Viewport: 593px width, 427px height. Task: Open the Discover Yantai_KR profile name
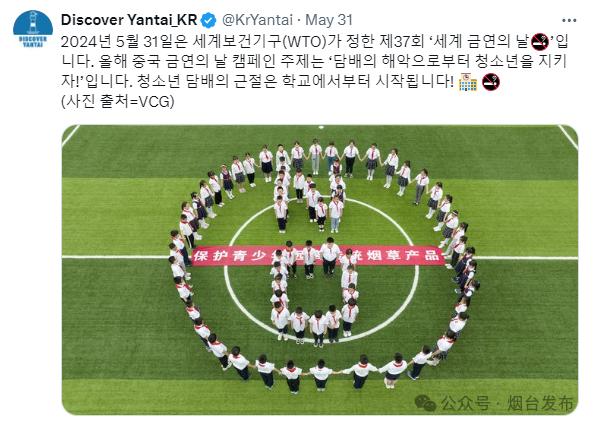click(x=129, y=20)
